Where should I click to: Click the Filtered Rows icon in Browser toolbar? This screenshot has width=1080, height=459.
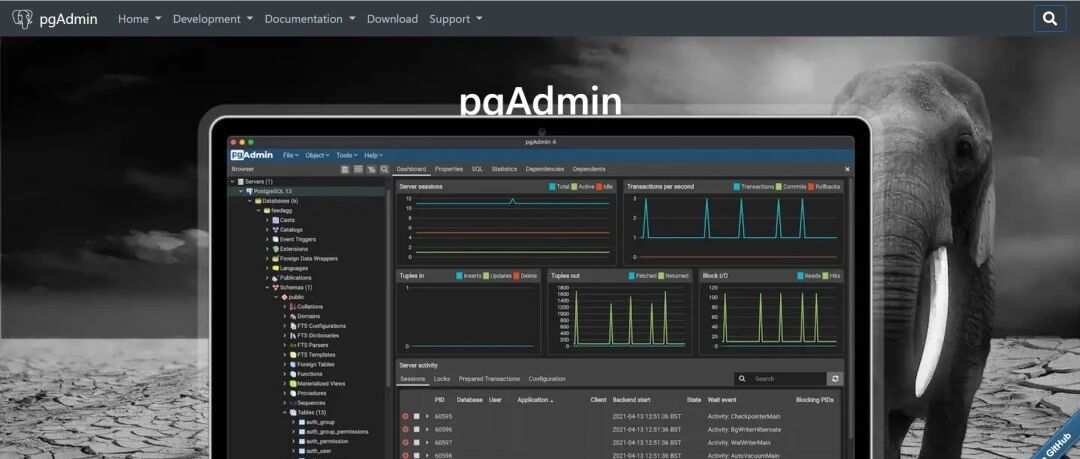[371, 169]
